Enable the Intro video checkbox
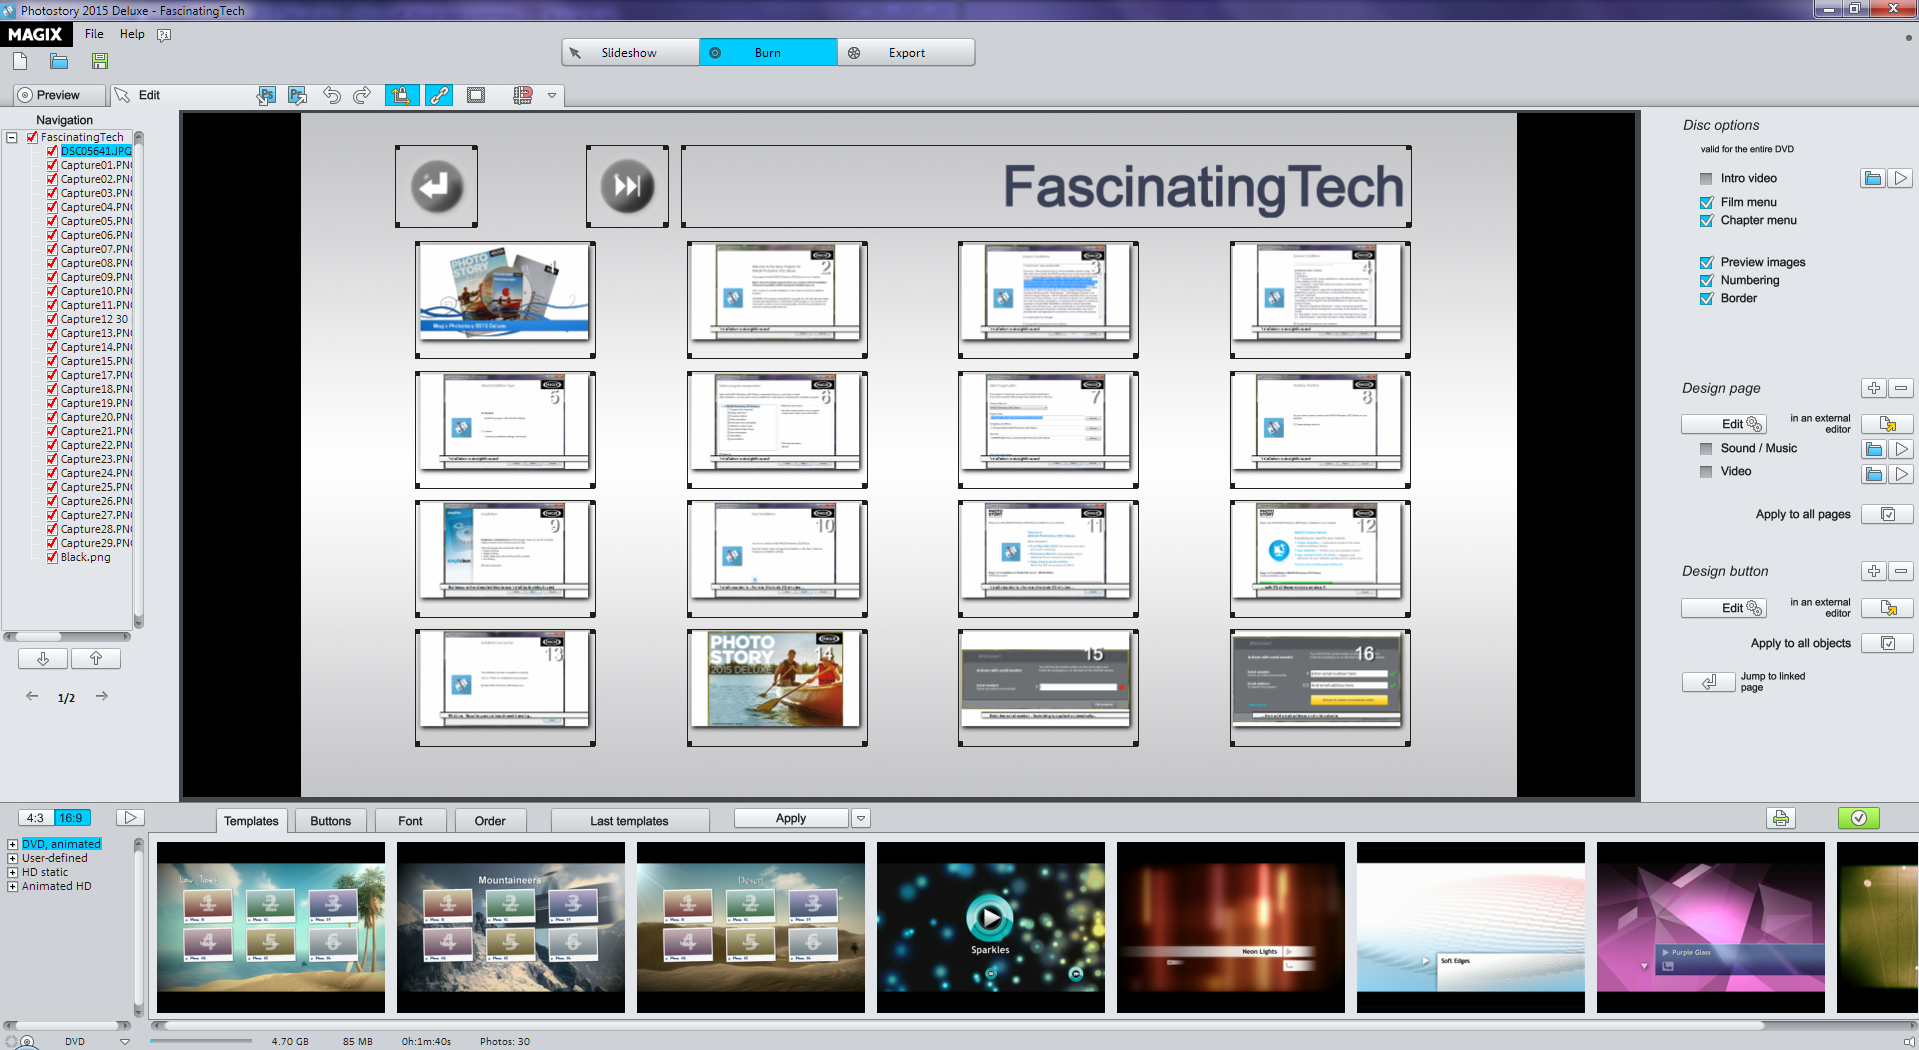The image size is (1919, 1050). (1706, 179)
